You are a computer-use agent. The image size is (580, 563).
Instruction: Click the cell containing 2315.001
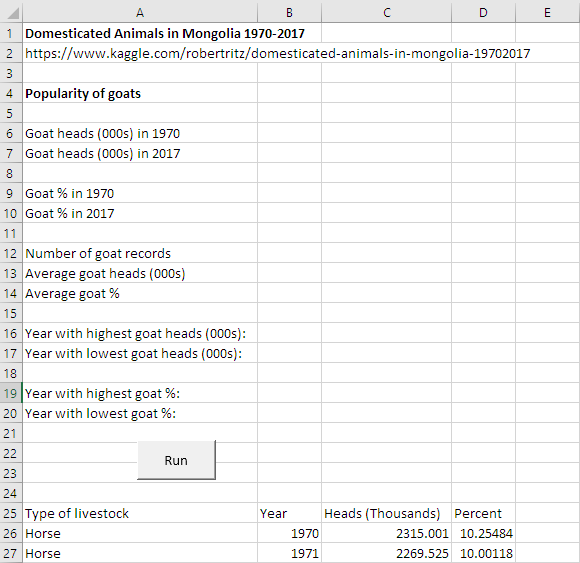point(387,533)
